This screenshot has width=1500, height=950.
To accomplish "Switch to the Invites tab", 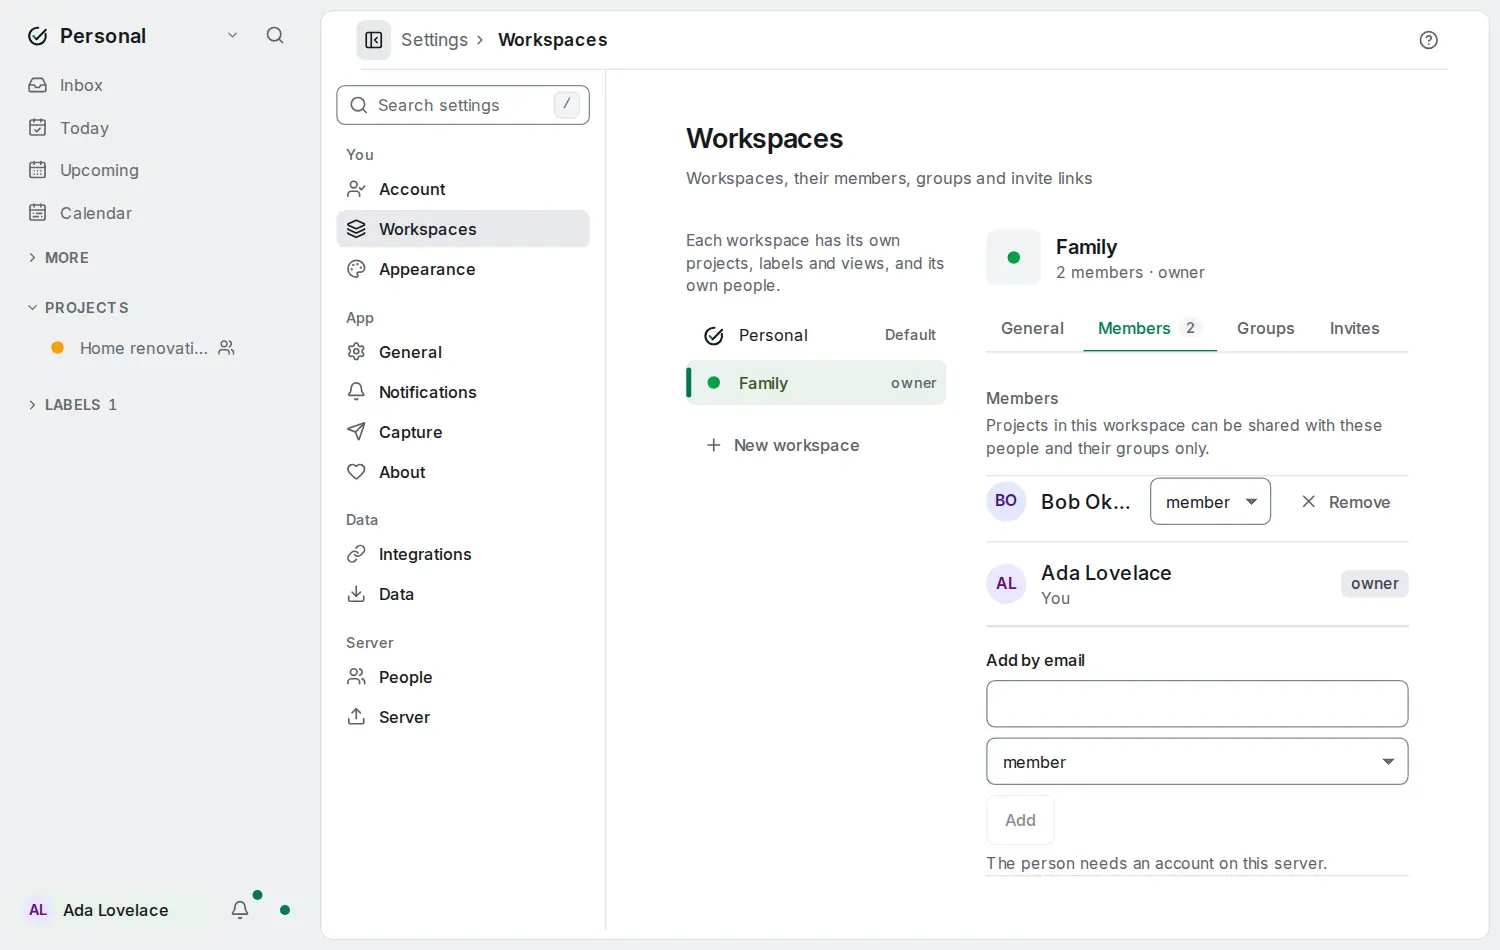I will tap(1354, 328).
